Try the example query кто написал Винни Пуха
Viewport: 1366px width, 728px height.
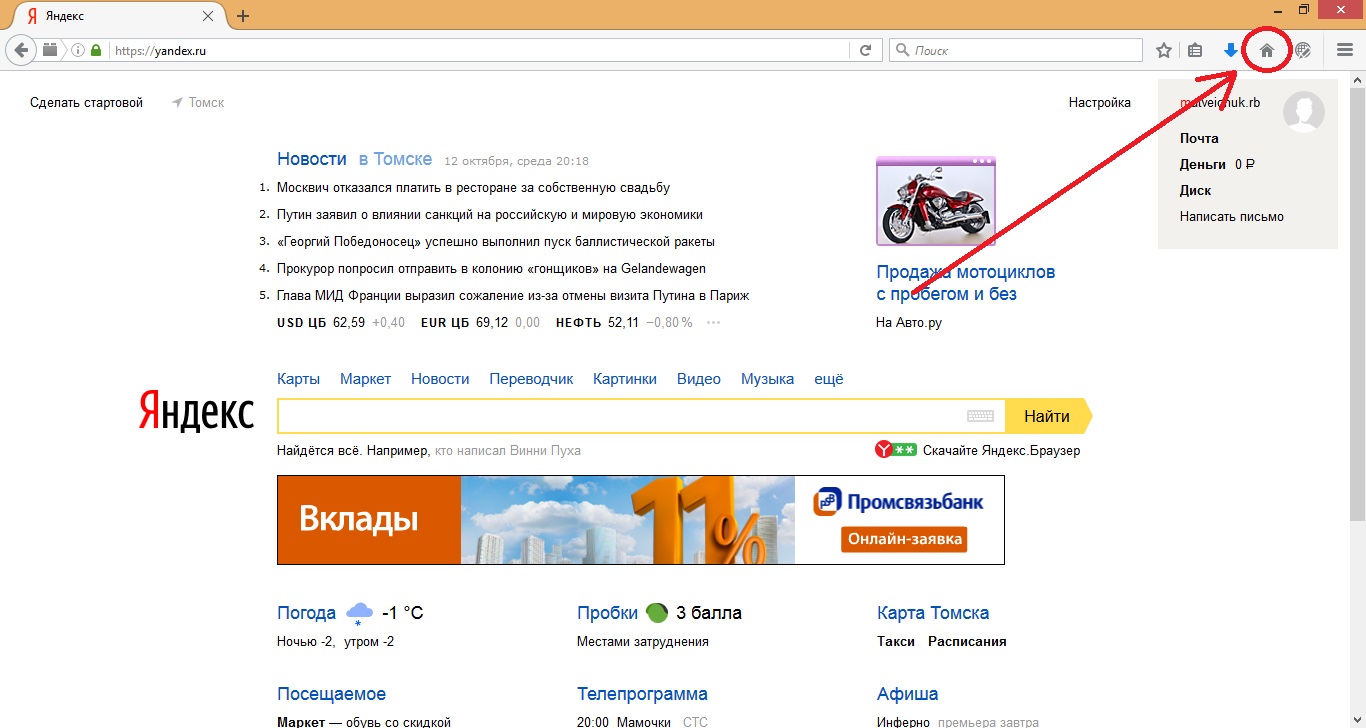click(x=506, y=451)
